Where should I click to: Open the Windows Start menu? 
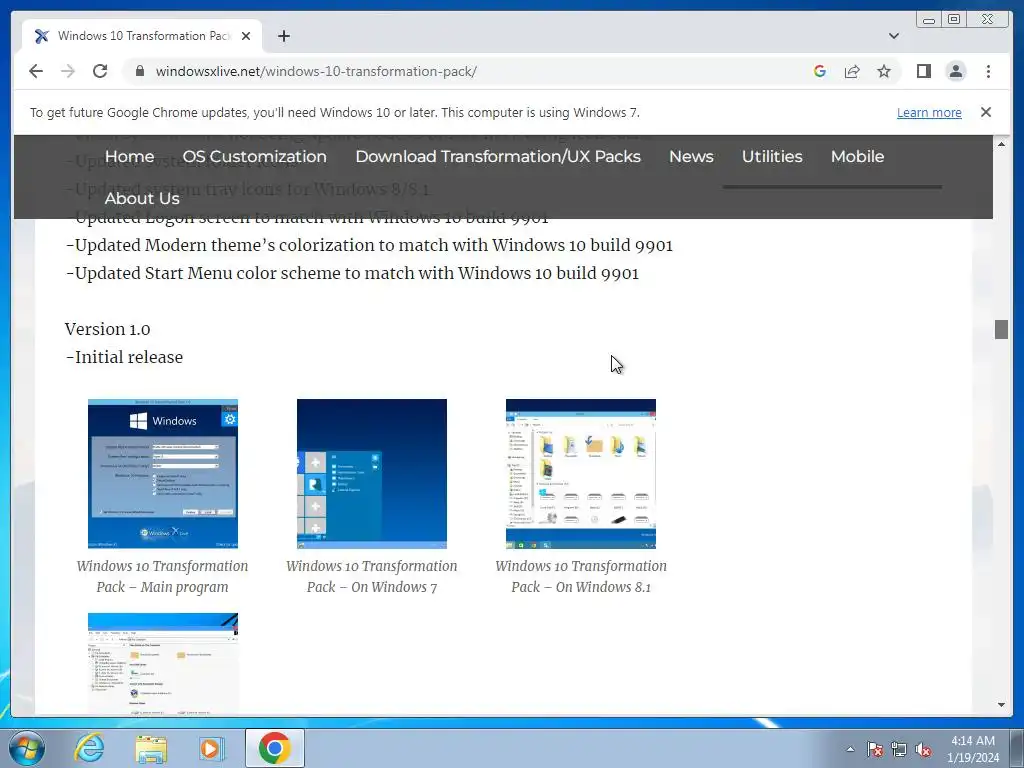(x=27, y=748)
